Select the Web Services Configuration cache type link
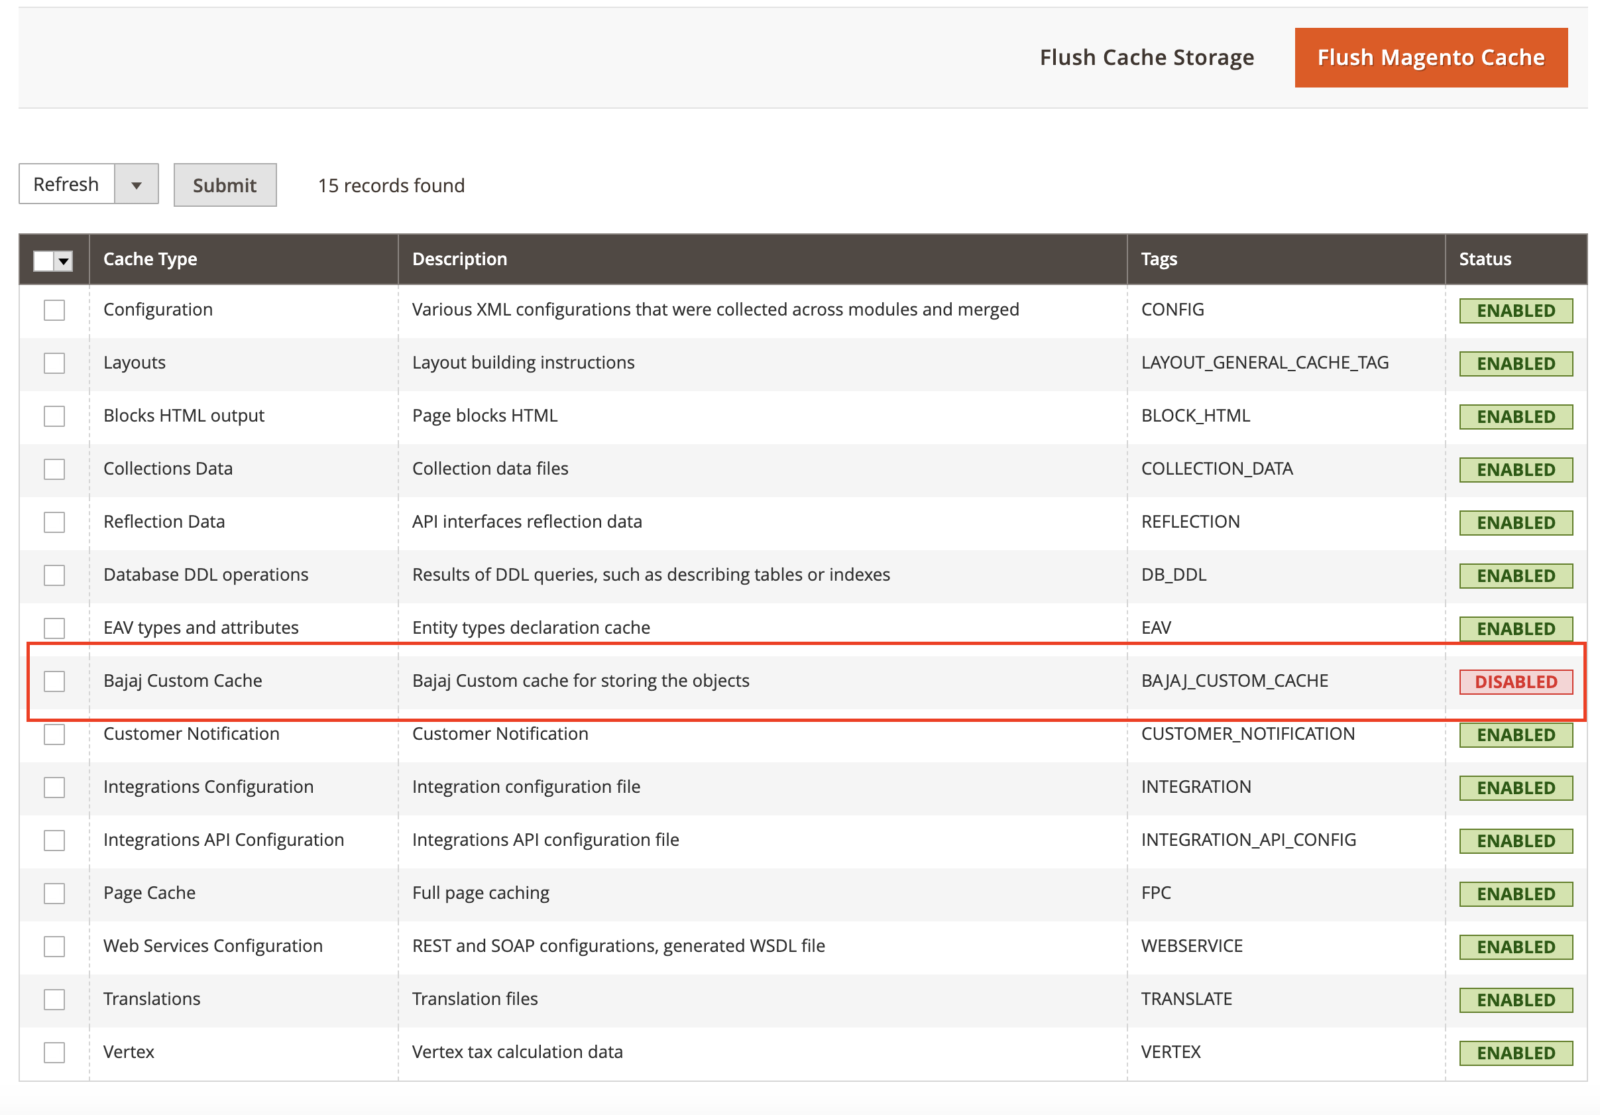This screenshot has width=1600, height=1115. pyautogui.click(x=212, y=946)
